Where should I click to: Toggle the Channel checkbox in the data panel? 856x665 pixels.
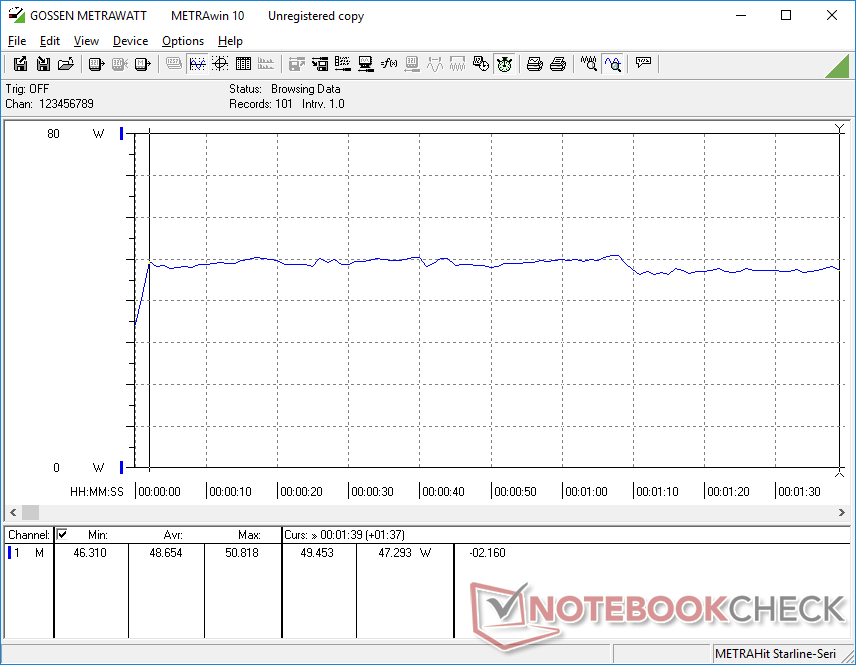[62, 534]
